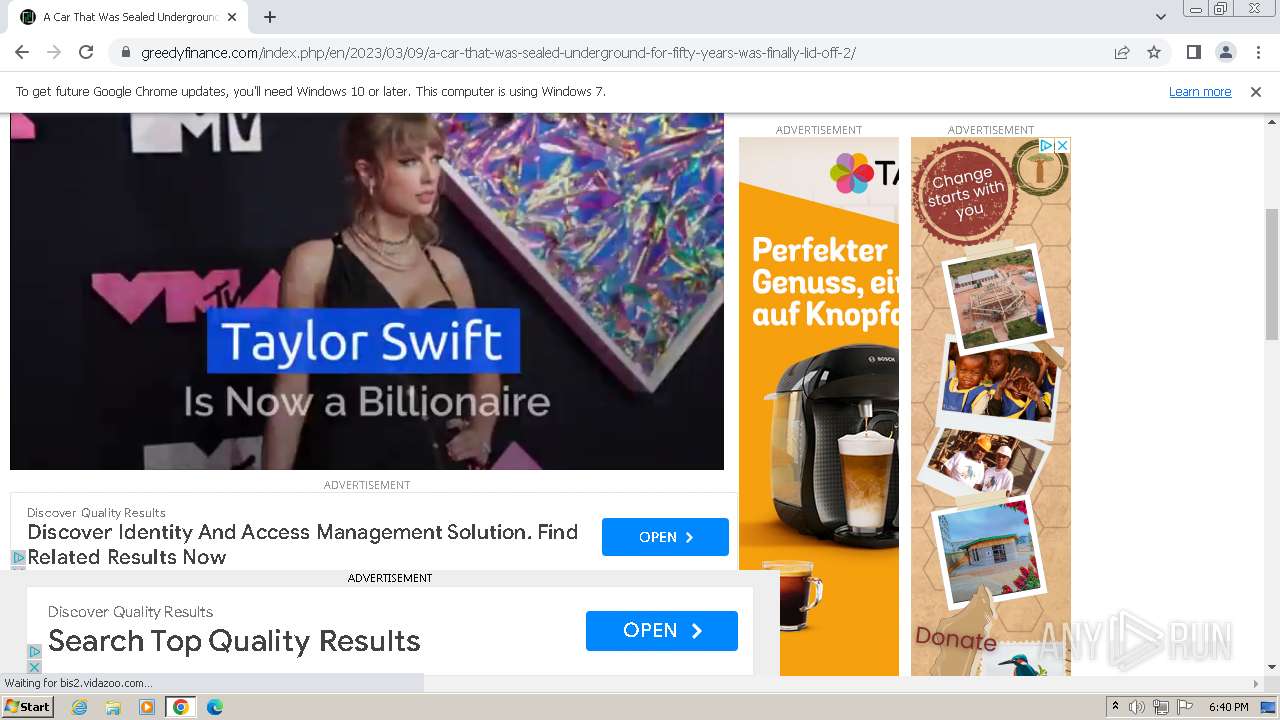This screenshot has width=1280, height=720.
Task: Click the 6:40 PM system clock
Action: tap(1228, 707)
